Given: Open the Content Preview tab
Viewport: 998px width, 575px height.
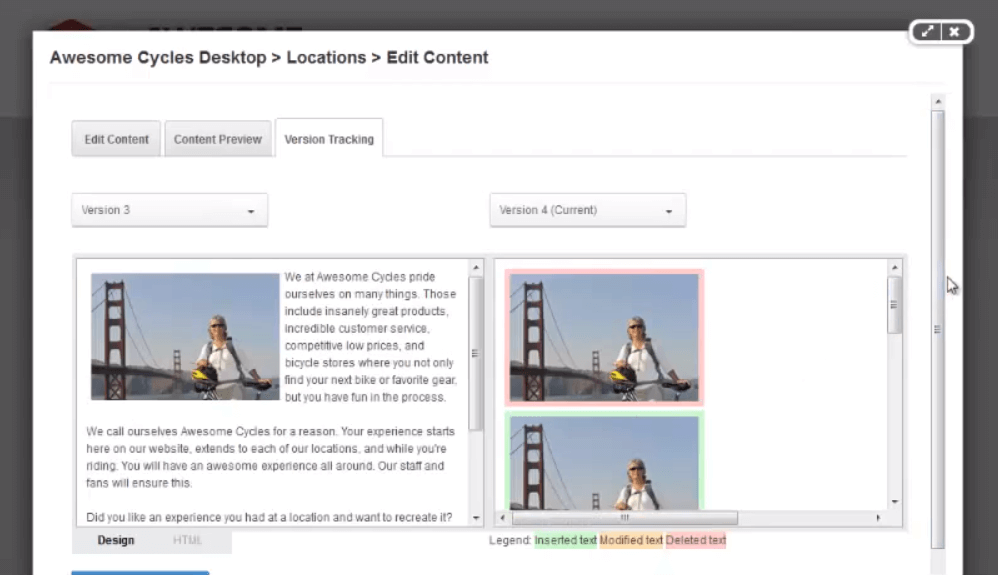Looking at the screenshot, I should (x=218, y=139).
